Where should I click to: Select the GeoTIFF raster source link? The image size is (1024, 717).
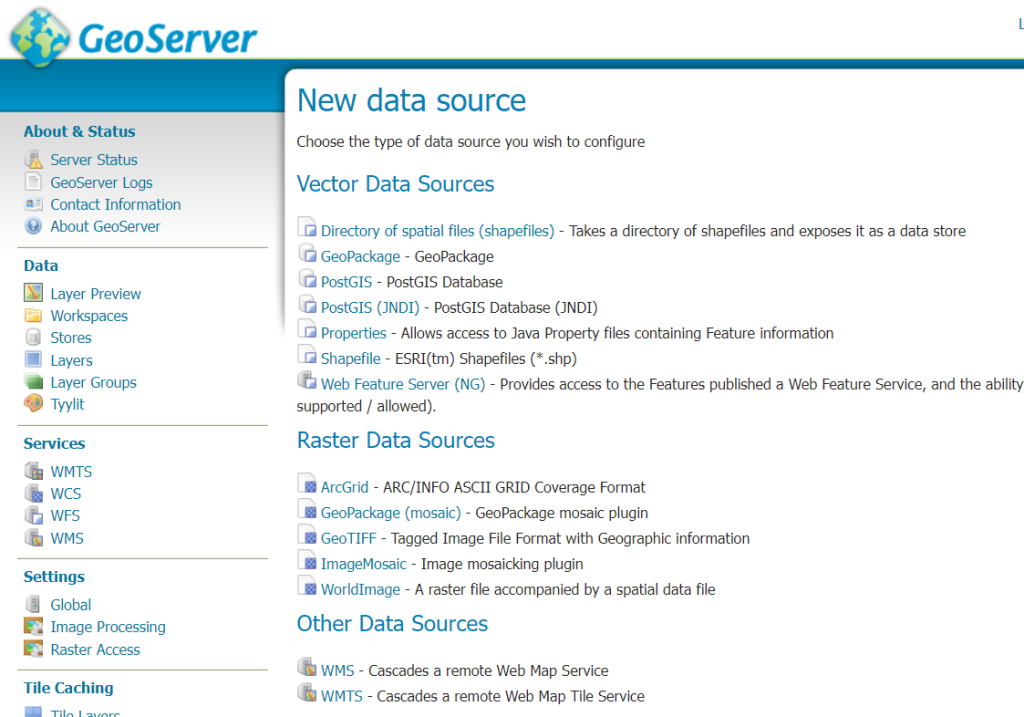click(349, 538)
